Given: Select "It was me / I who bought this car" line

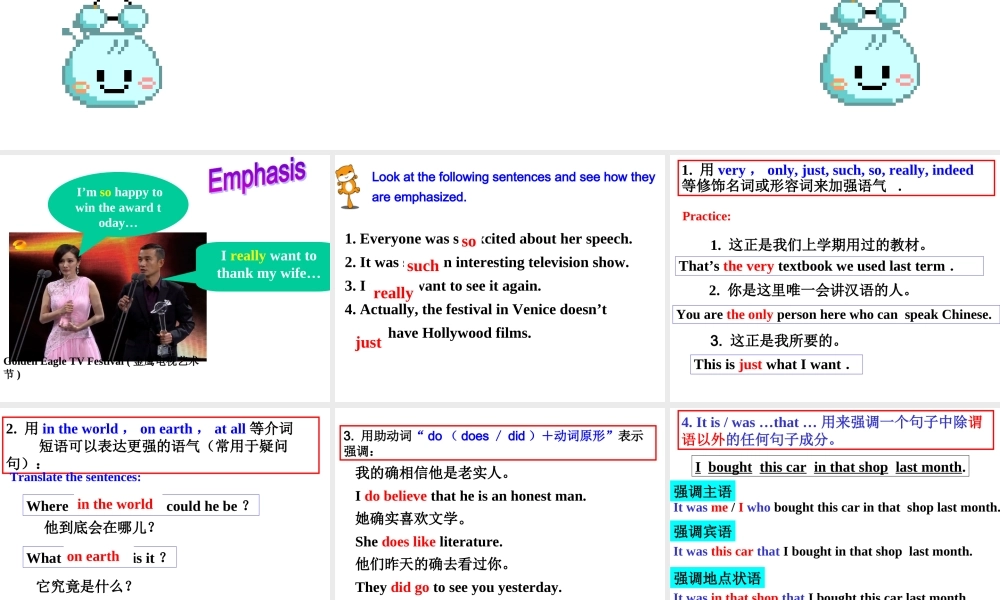Looking at the screenshot, I should point(836,508).
